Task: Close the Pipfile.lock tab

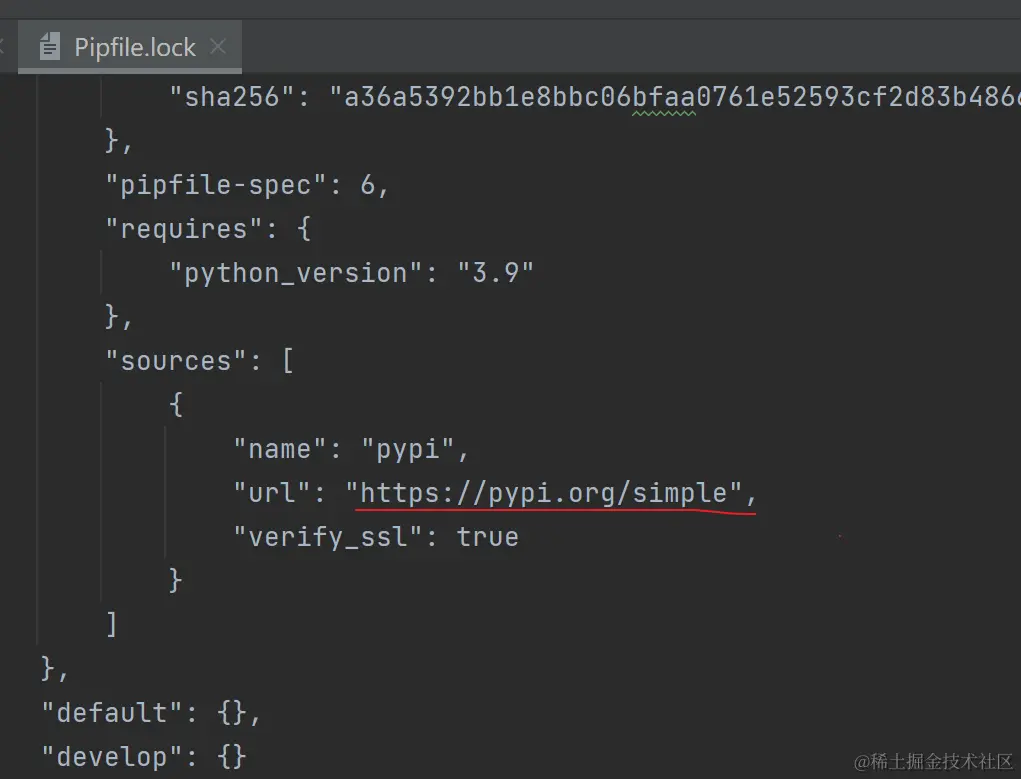Action: click(x=218, y=47)
